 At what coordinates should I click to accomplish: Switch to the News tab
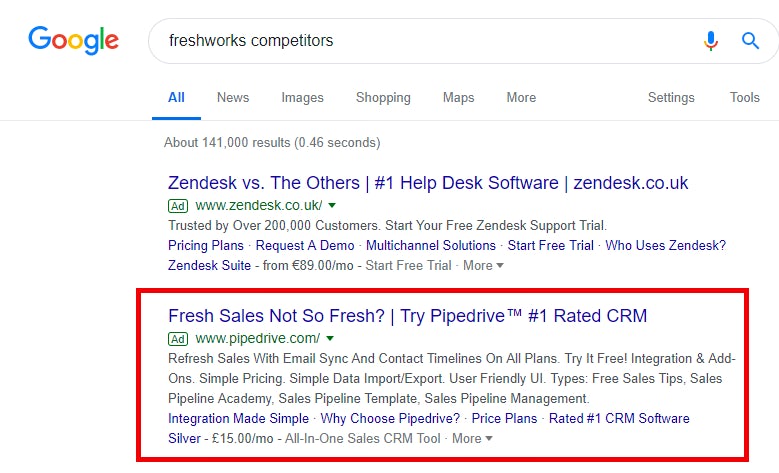[x=233, y=97]
